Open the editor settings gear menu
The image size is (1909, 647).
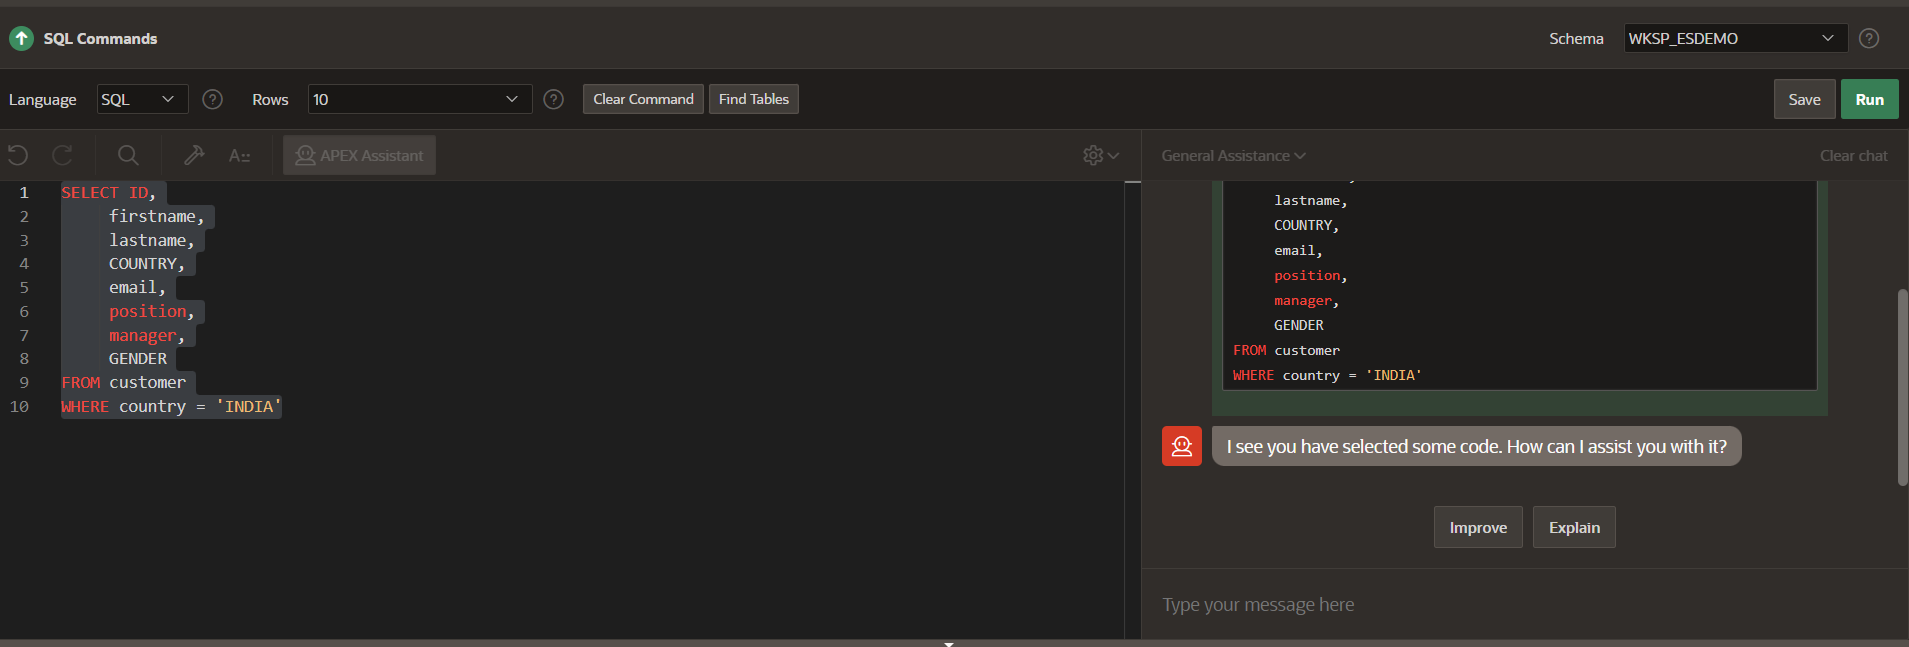coord(1100,155)
